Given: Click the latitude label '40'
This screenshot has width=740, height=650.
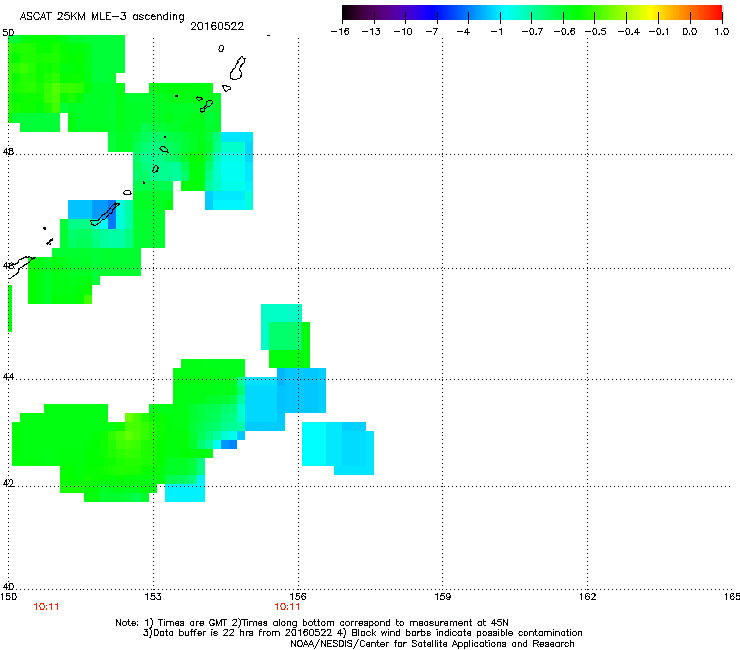Looking at the screenshot, I should click(x=8, y=587).
